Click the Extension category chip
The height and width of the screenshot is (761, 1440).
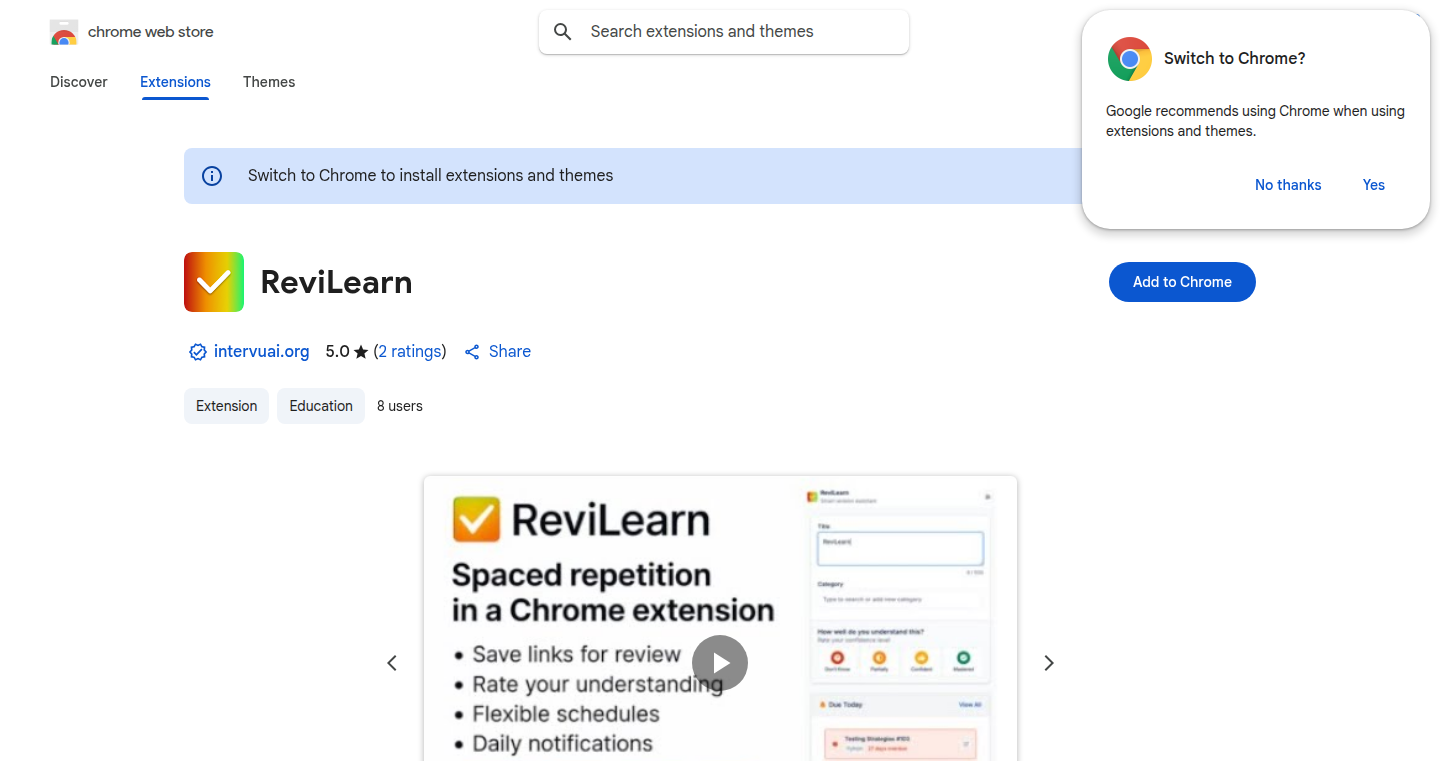(226, 406)
